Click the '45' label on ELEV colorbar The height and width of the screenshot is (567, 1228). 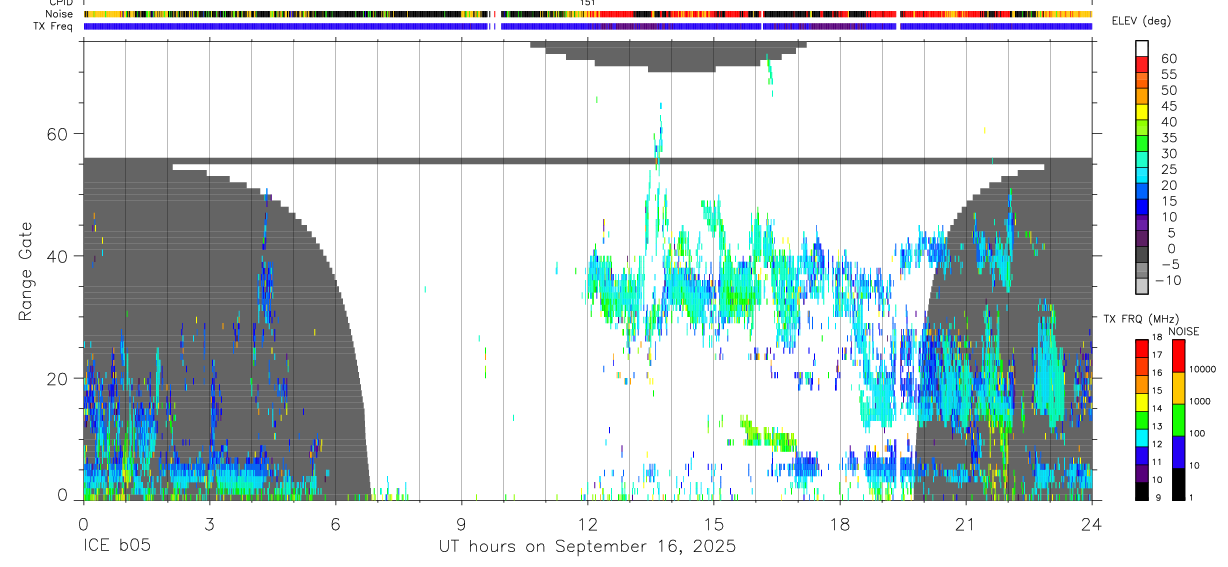(1167, 106)
